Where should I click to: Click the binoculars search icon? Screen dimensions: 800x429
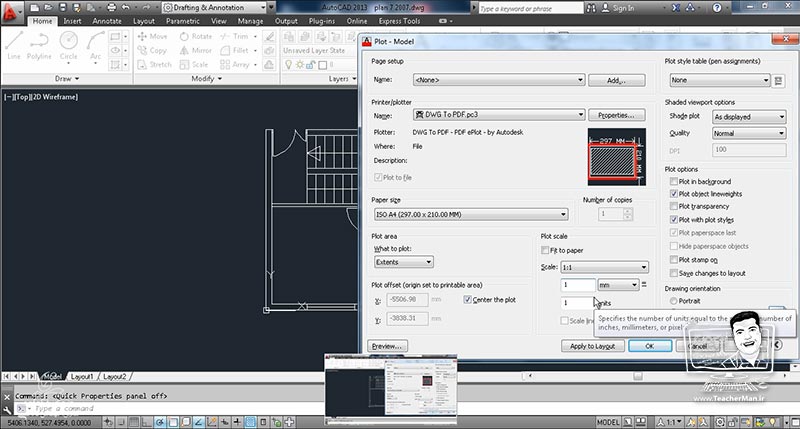pyautogui.click(x=591, y=8)
